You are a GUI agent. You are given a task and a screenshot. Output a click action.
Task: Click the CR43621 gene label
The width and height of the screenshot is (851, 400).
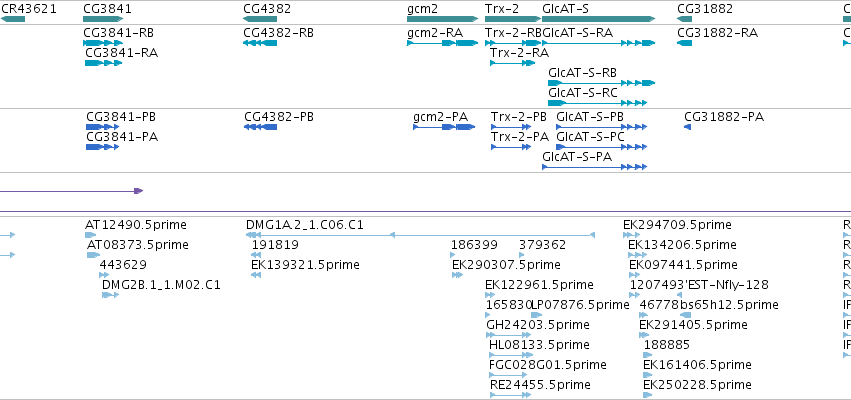(28, 9)
